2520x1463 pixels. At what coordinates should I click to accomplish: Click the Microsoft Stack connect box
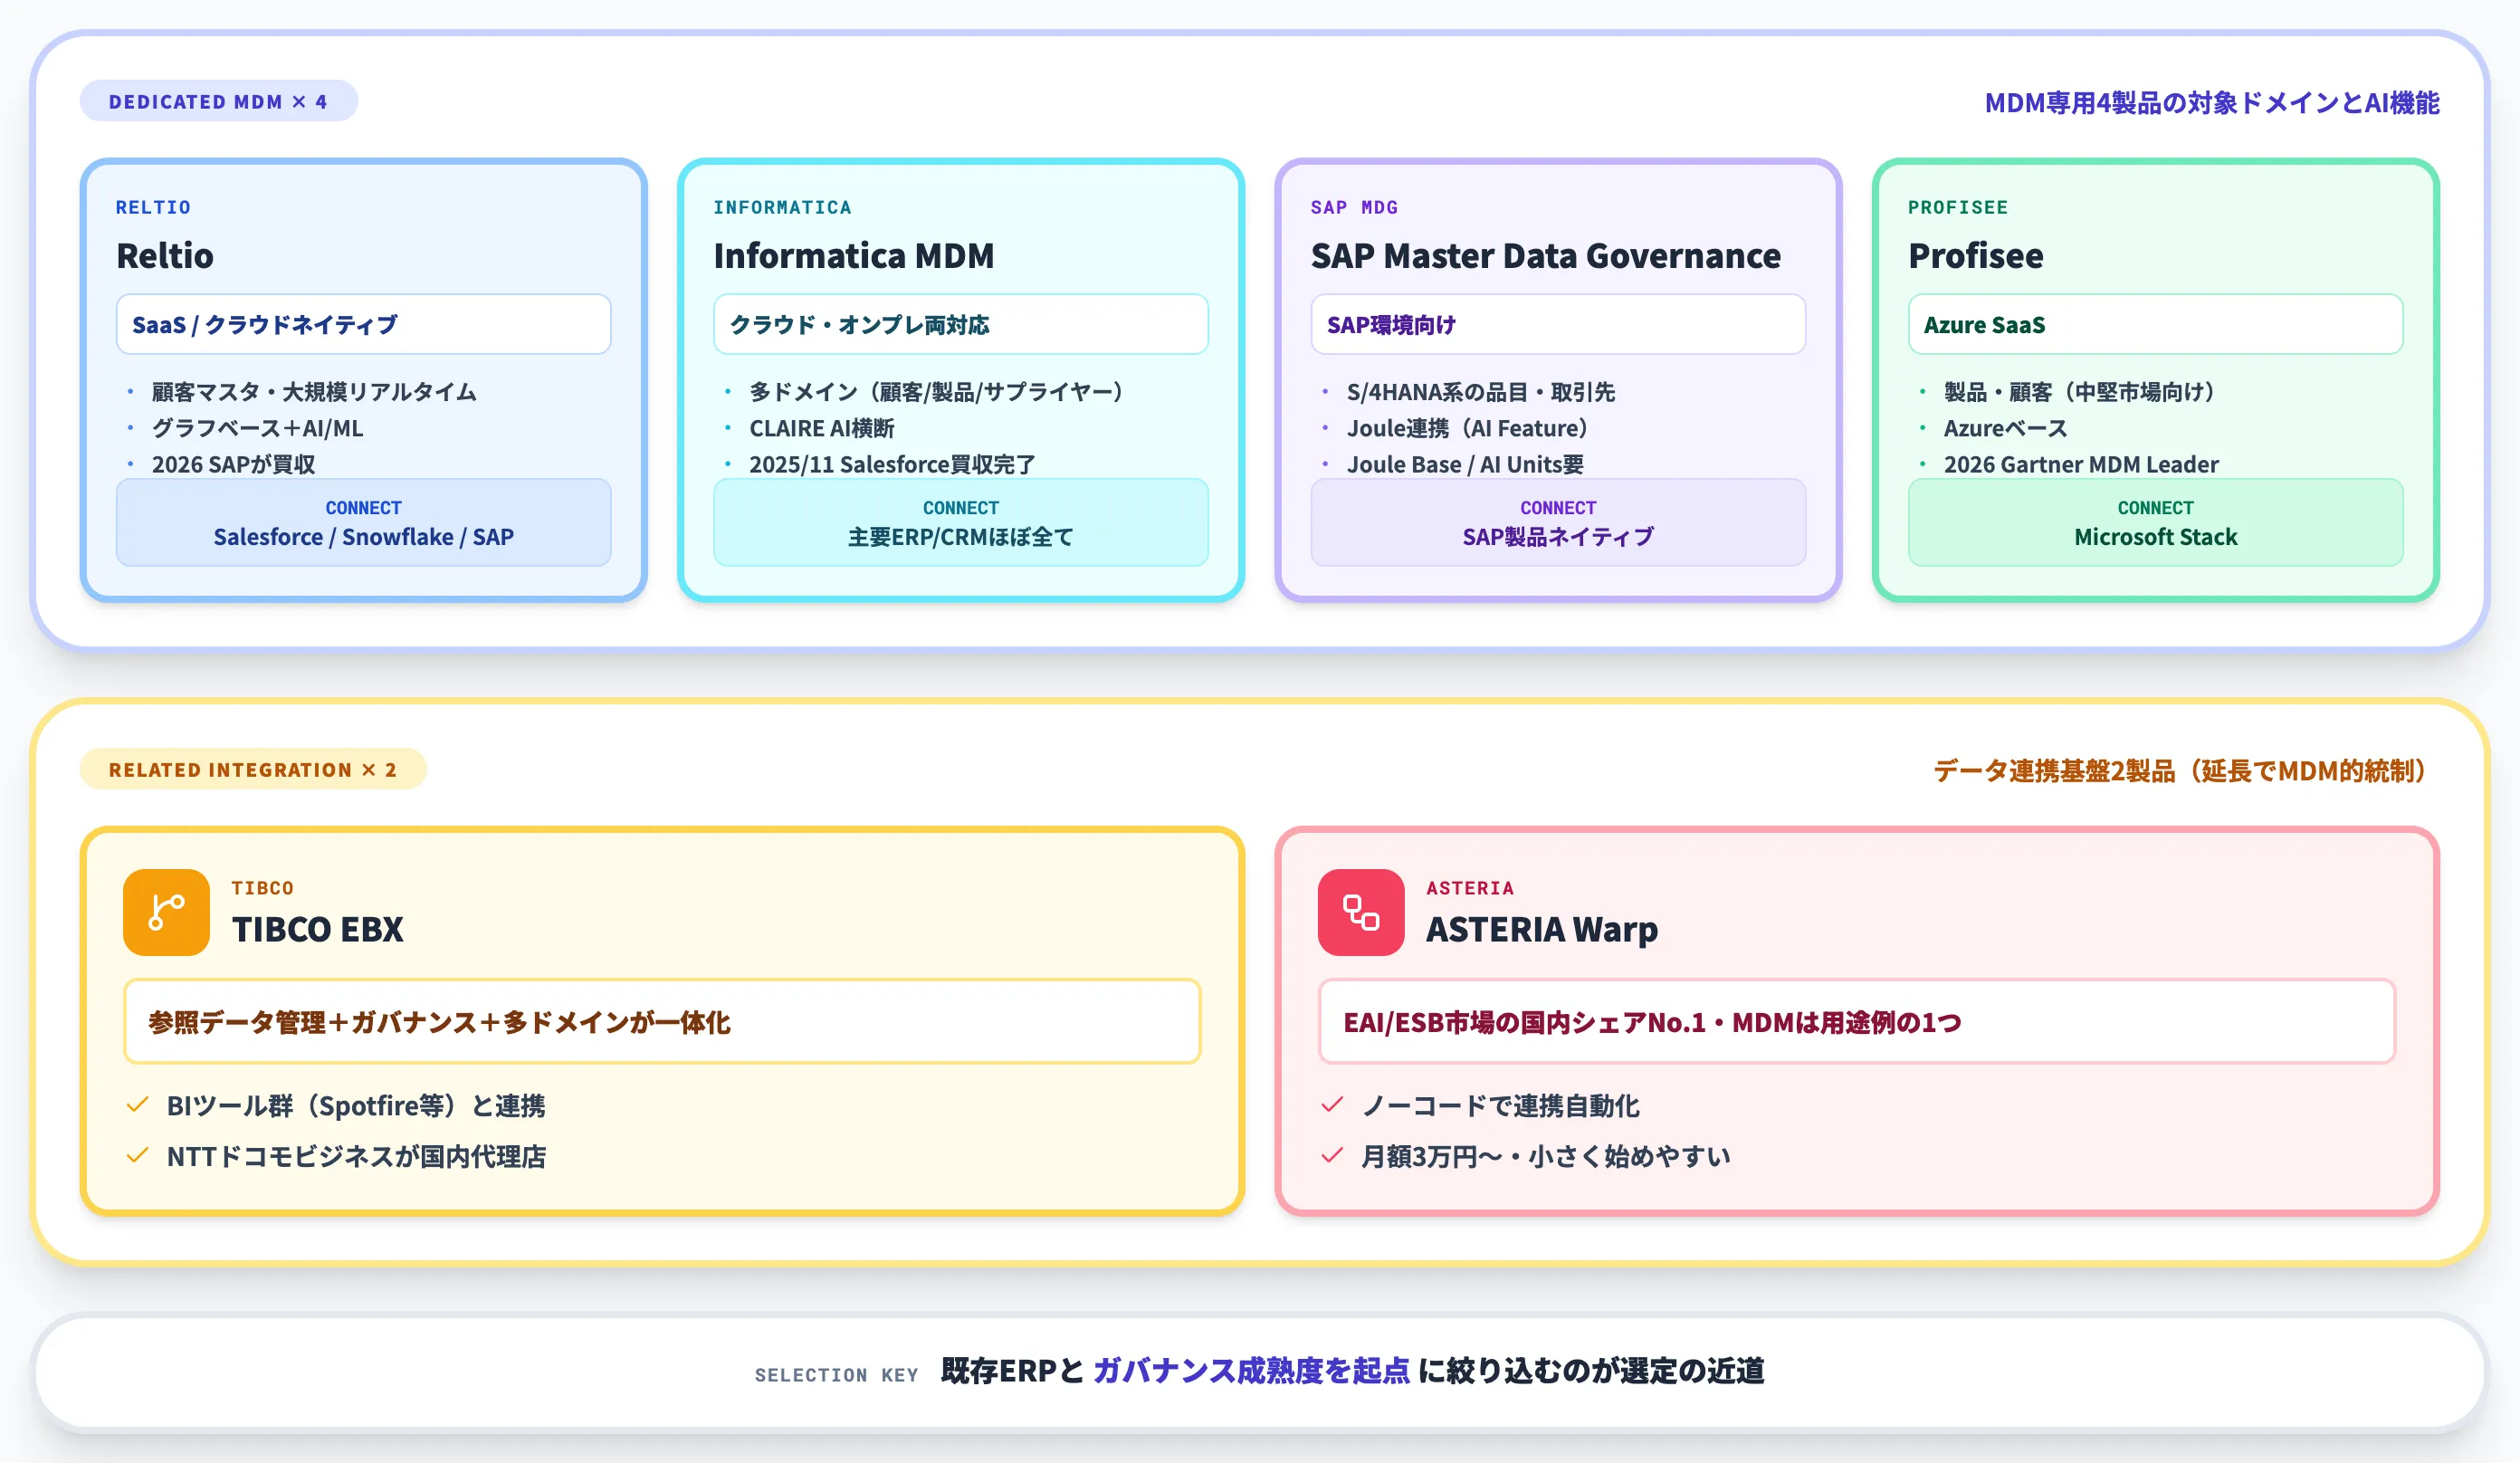tap(2156, 522)
